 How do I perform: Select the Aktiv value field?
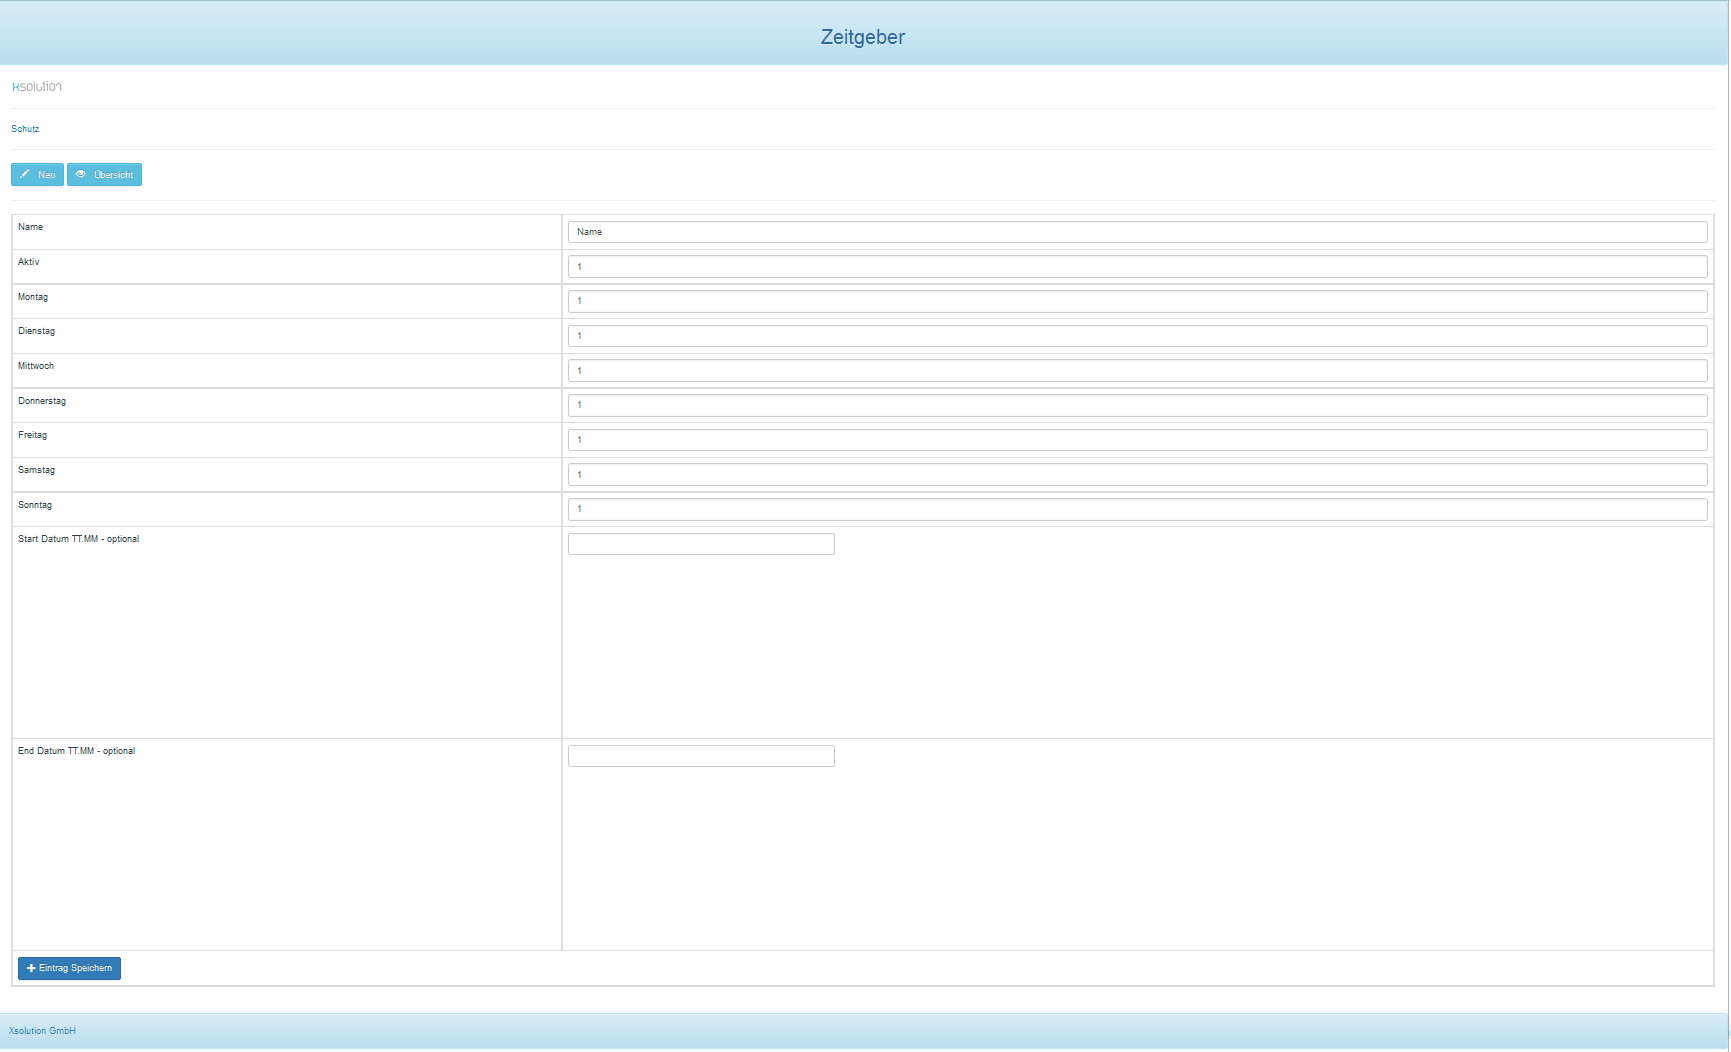tap(1137, 267)
